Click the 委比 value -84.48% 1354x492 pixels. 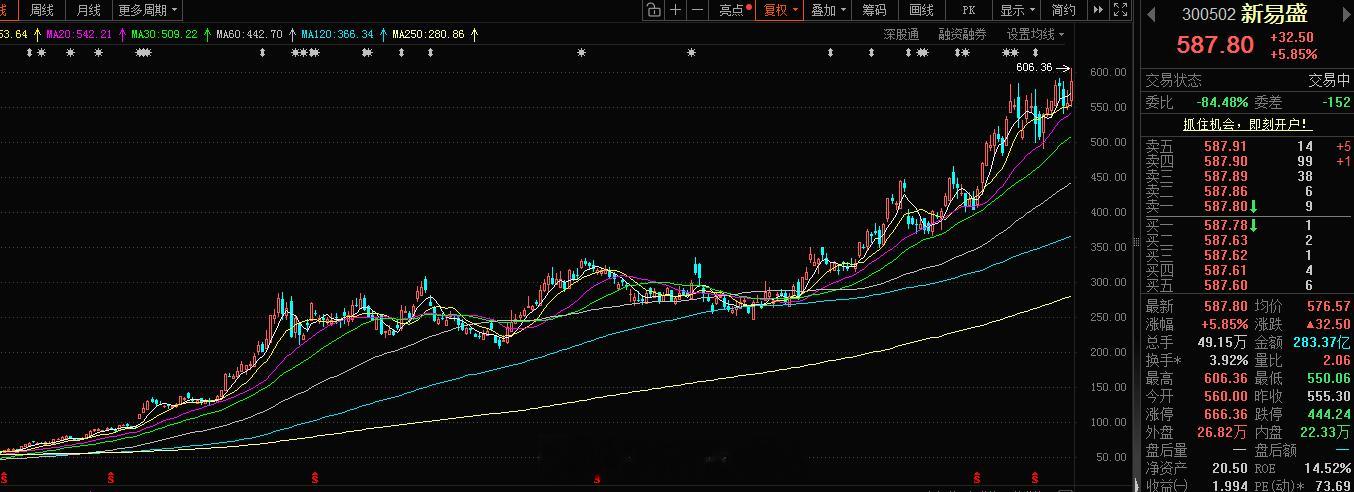(1222, 102)
